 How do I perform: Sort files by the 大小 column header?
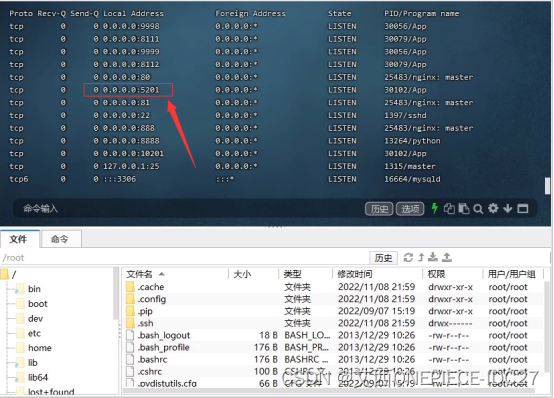[x=253, y=274]
